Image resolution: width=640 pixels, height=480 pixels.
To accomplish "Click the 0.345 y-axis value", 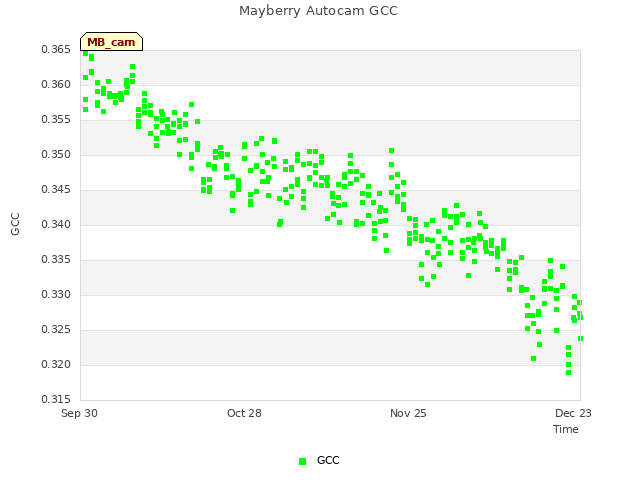I will [56, 189].
